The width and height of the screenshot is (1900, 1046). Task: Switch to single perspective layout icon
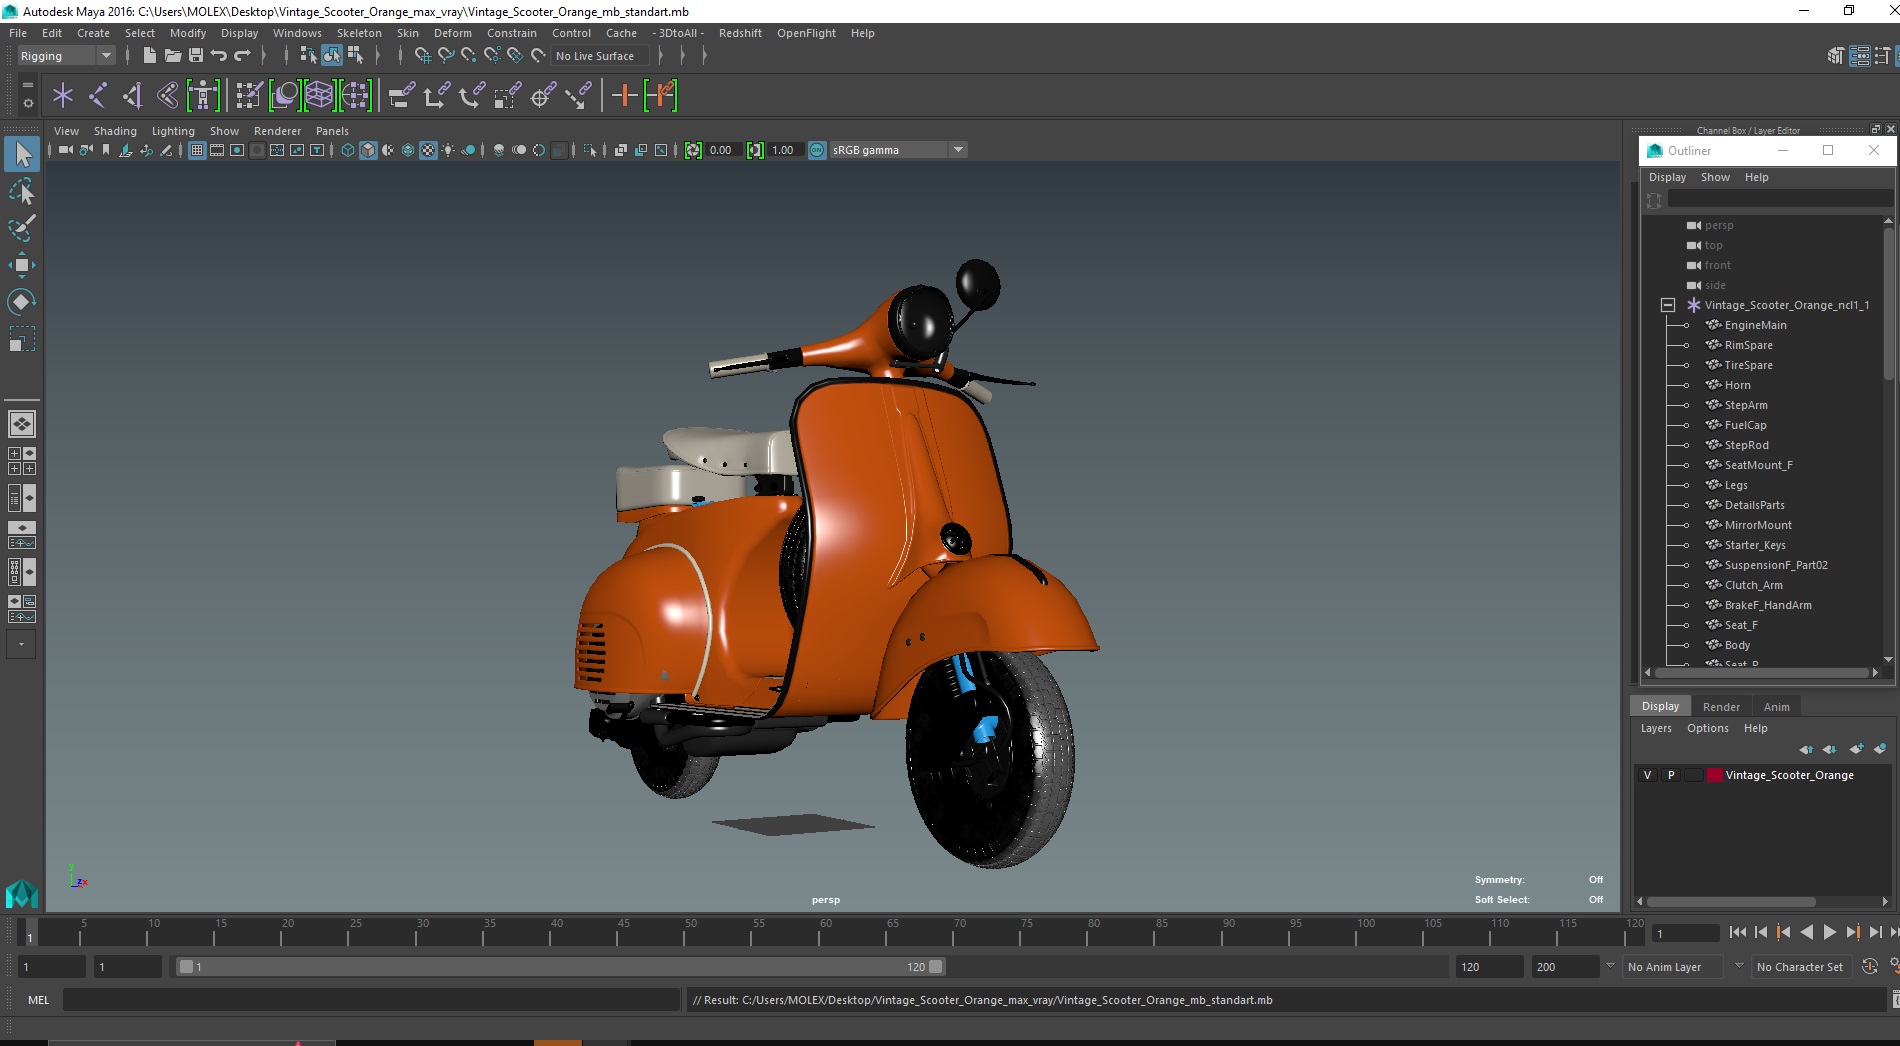pyautogui.click(x=21, y=424)
